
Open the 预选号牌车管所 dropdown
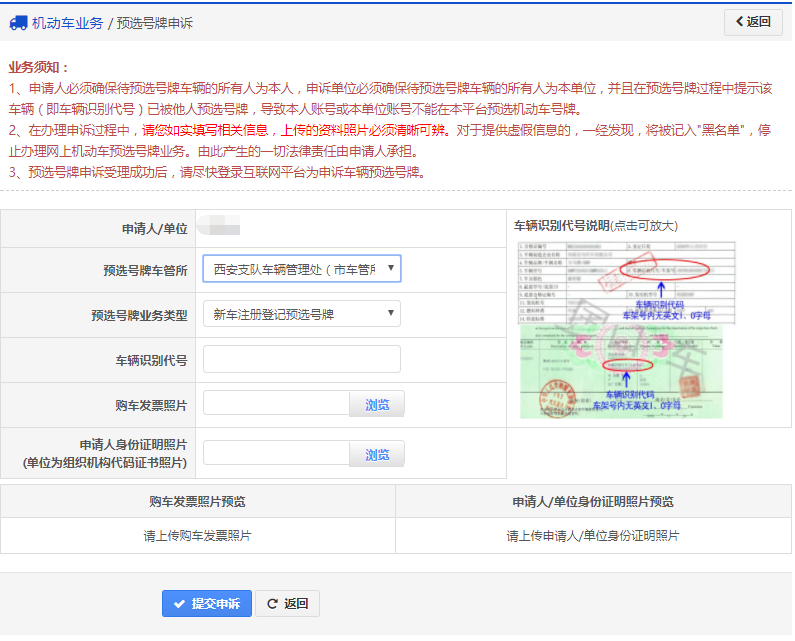(301, 269)
